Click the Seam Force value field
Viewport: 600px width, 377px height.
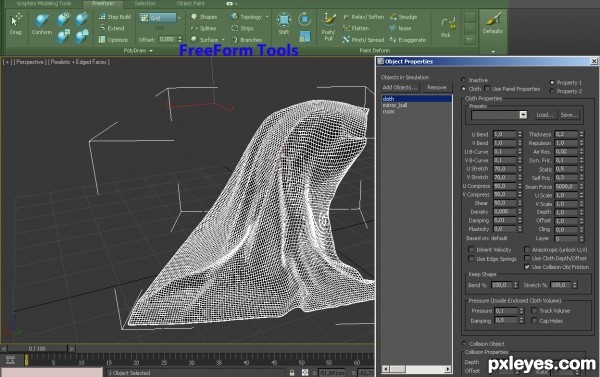tap(566, 187)
